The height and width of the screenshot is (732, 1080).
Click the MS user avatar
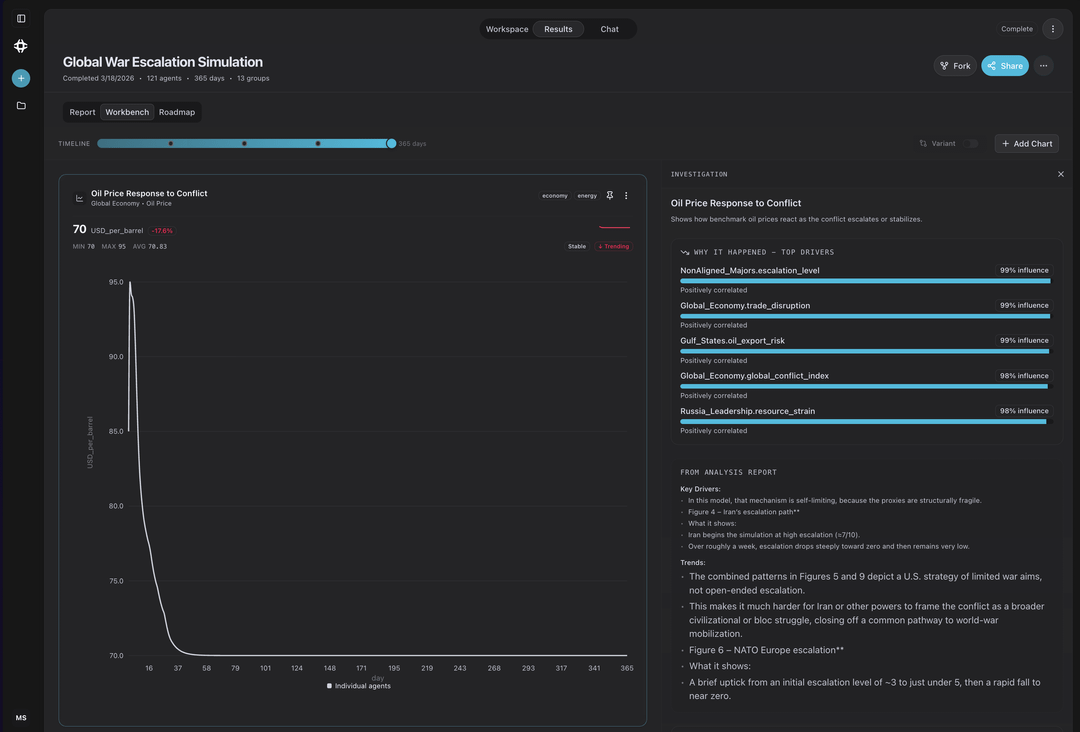21,718
